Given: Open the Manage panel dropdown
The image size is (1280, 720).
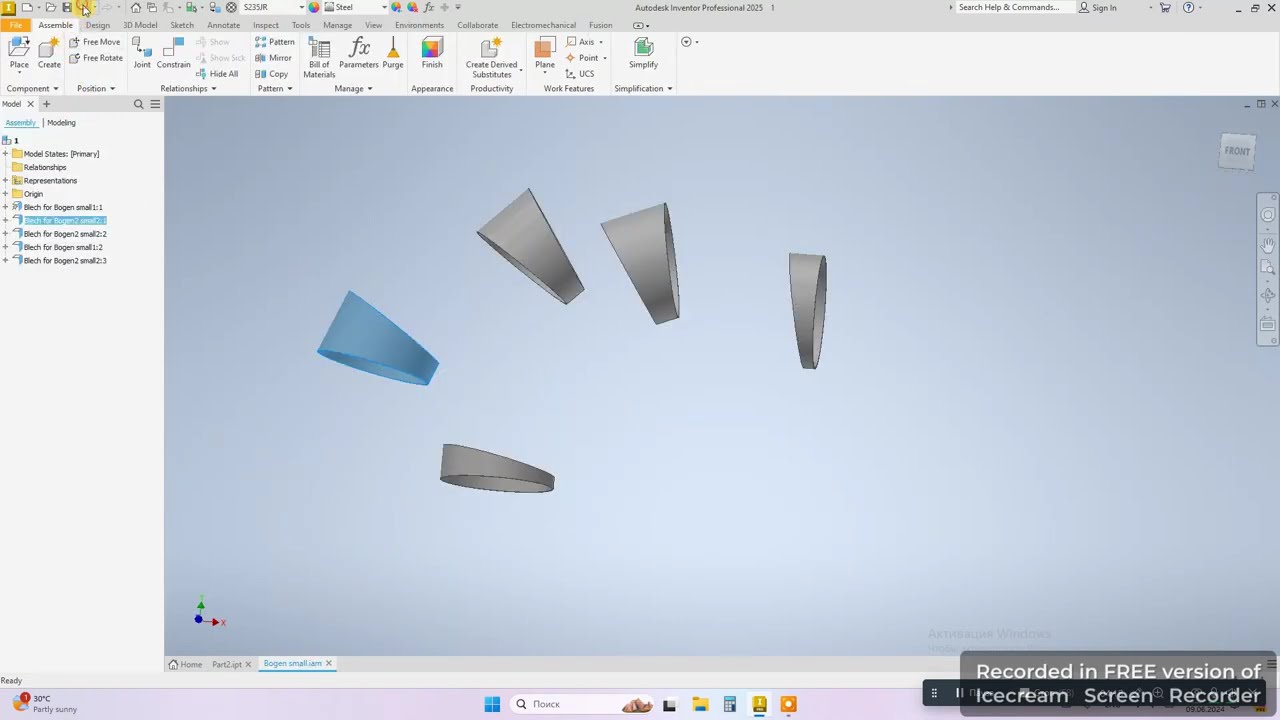Looking at the screenshot, I should (x=353, y=89).
